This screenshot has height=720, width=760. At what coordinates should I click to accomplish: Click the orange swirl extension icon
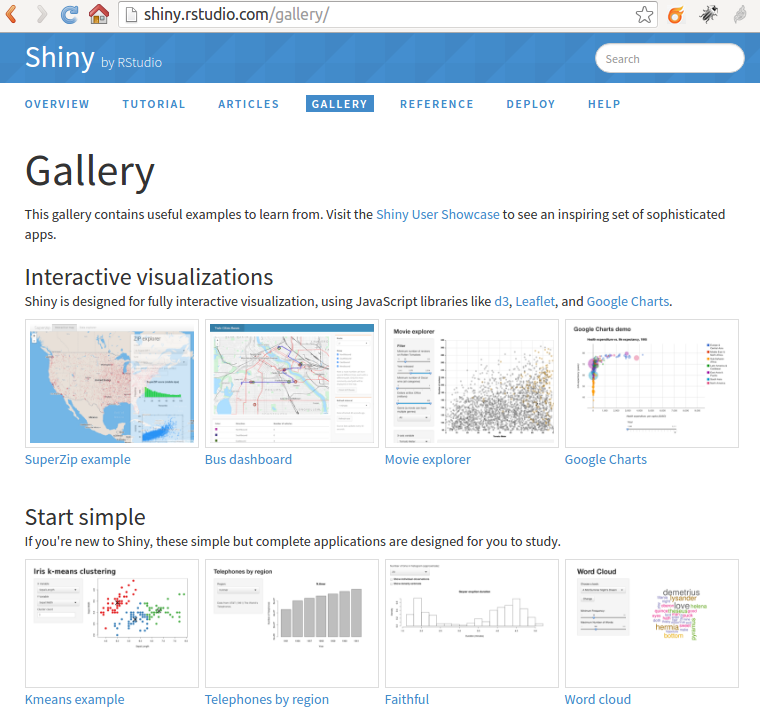click(x=676, y=15)
